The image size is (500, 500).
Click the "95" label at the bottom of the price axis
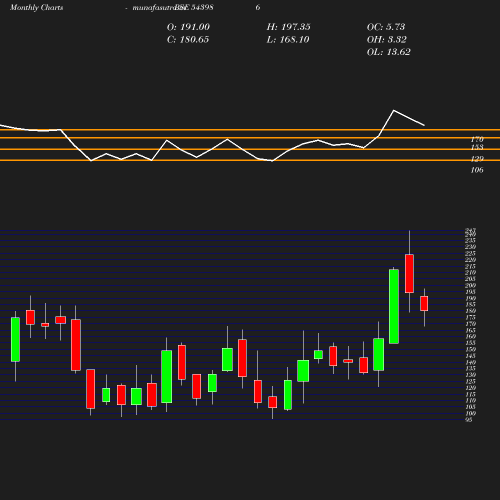click(469, 420)
